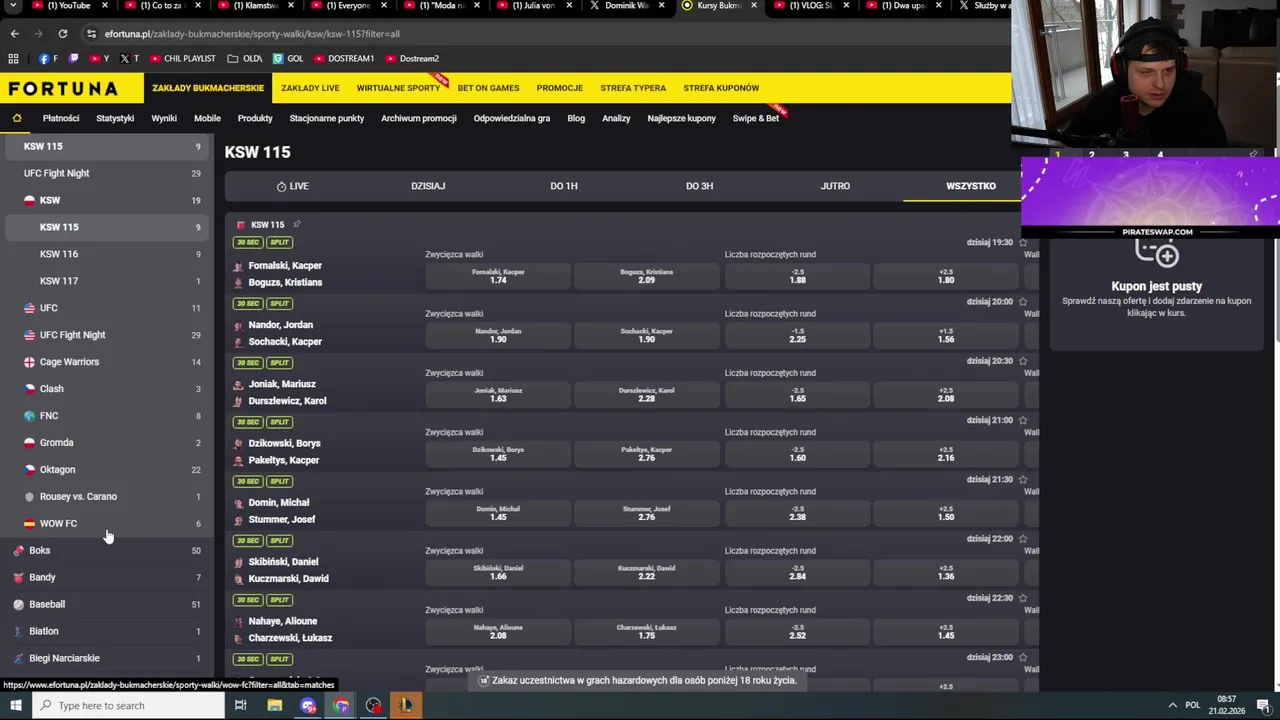Expand Clash category in sidebar

pyautogui.click(x=106, y=389)
